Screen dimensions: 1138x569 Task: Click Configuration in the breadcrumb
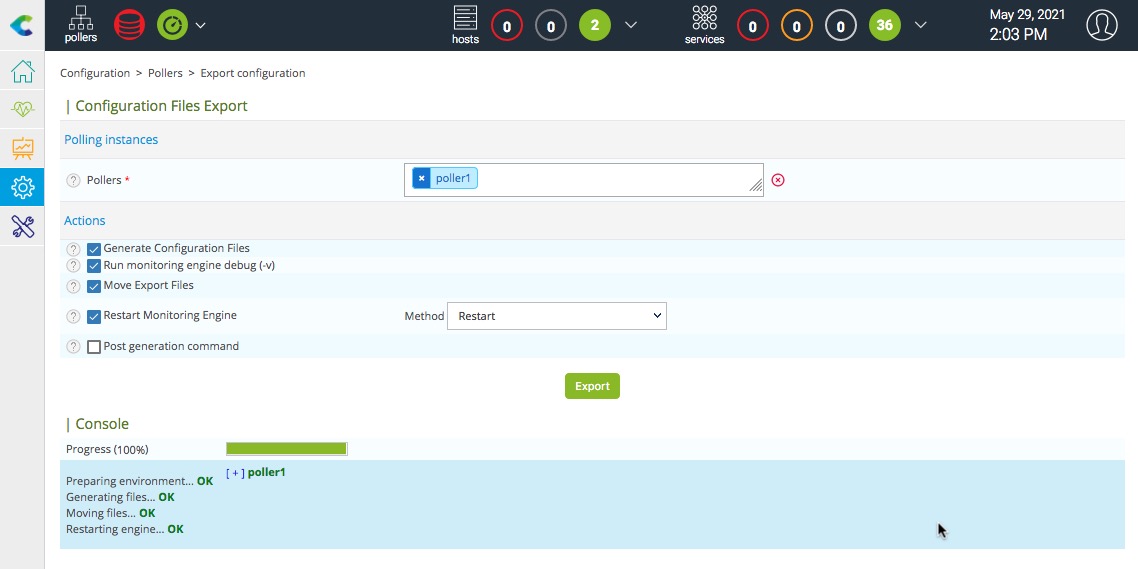click(95, 73)
